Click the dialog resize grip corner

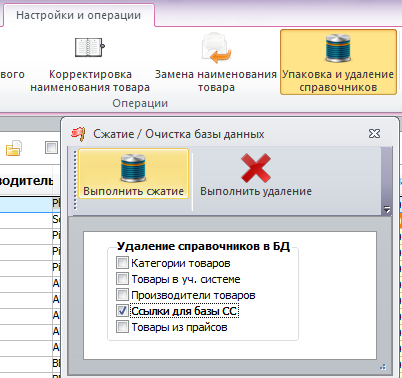[x=383, y=367]
